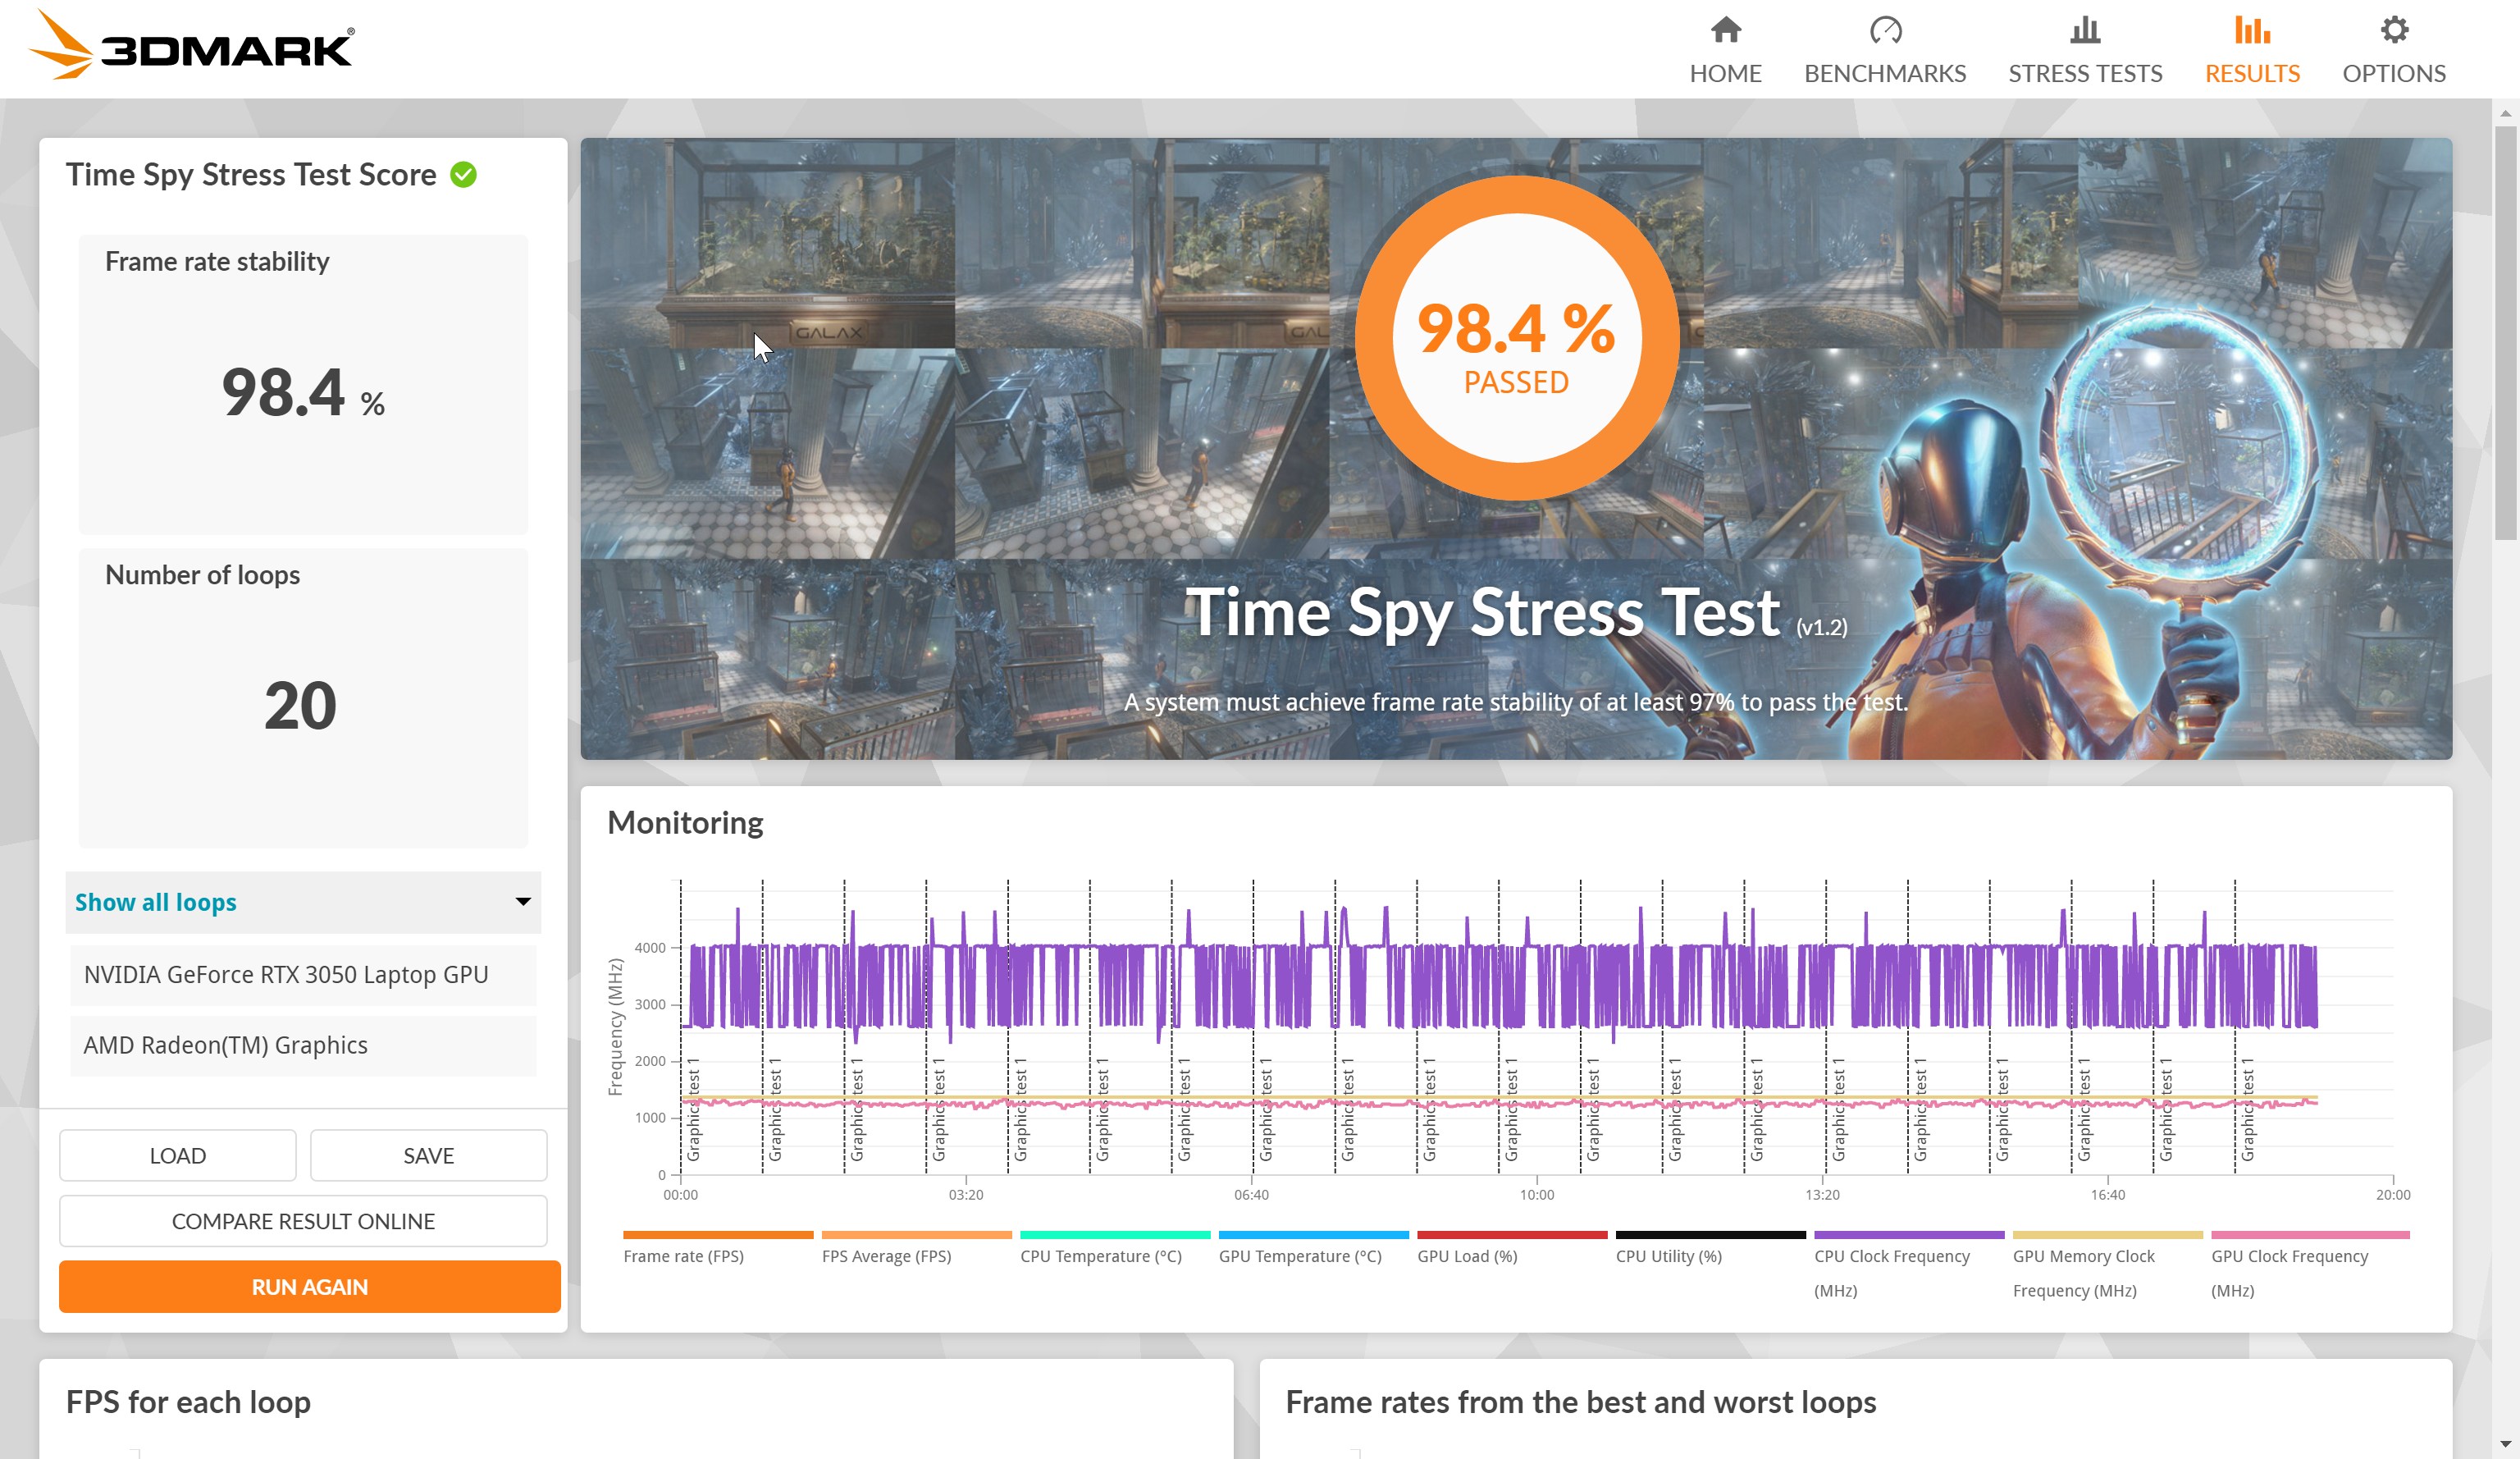Toggle GPU Temperature legend swatch
Screen dimensions: 2520x1459
pos(1313,1235)
